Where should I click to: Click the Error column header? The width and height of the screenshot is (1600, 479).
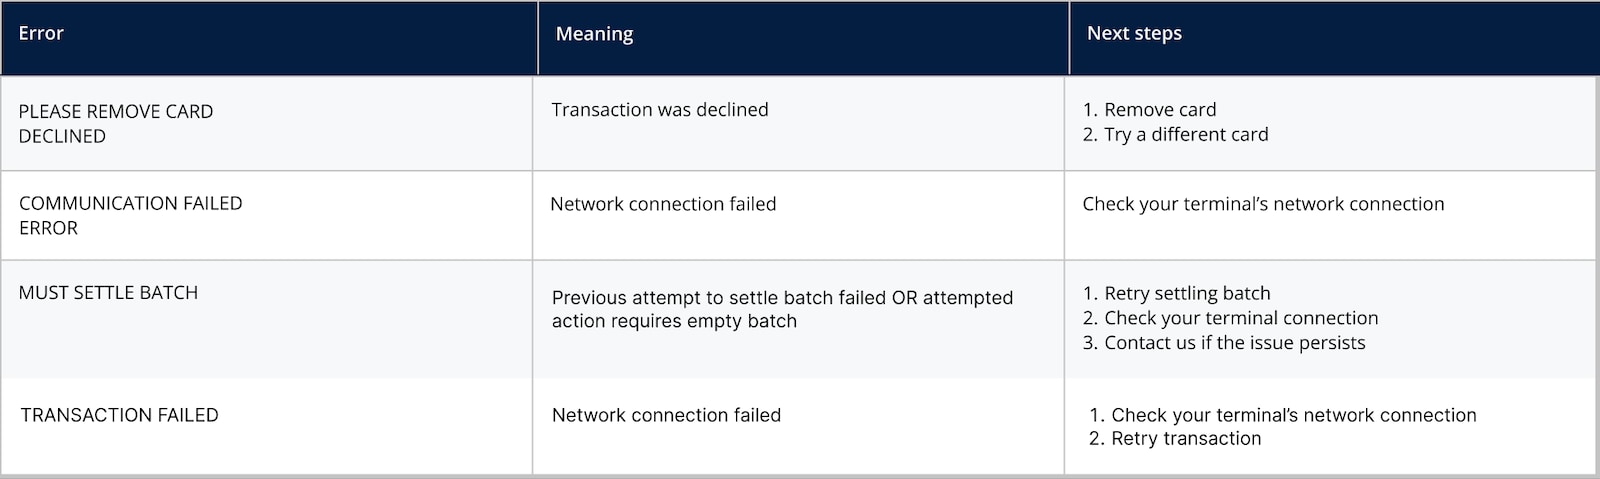coord(41,34)
